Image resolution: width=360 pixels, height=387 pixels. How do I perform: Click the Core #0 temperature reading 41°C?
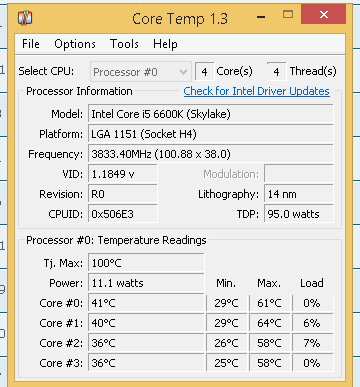tap(146, 303)
